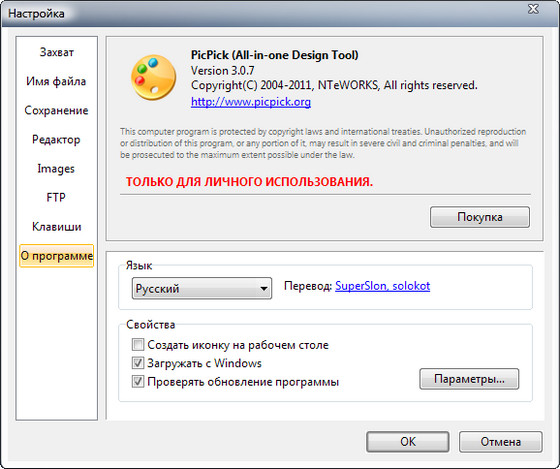Open the Имя файла settings tab

coord(56,81)
